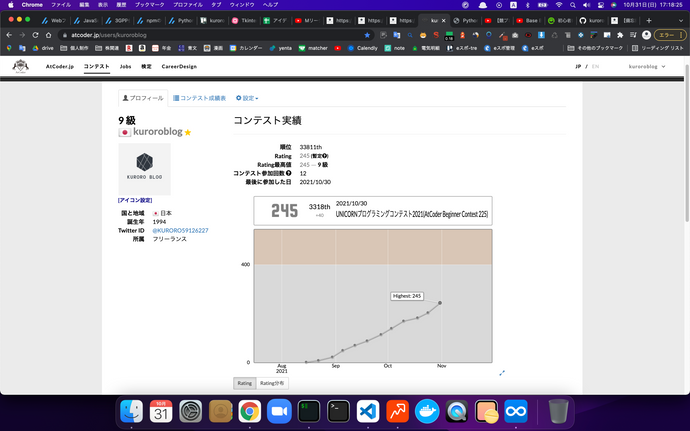Click the Highest: 245 point on graph

pos(440,303)
